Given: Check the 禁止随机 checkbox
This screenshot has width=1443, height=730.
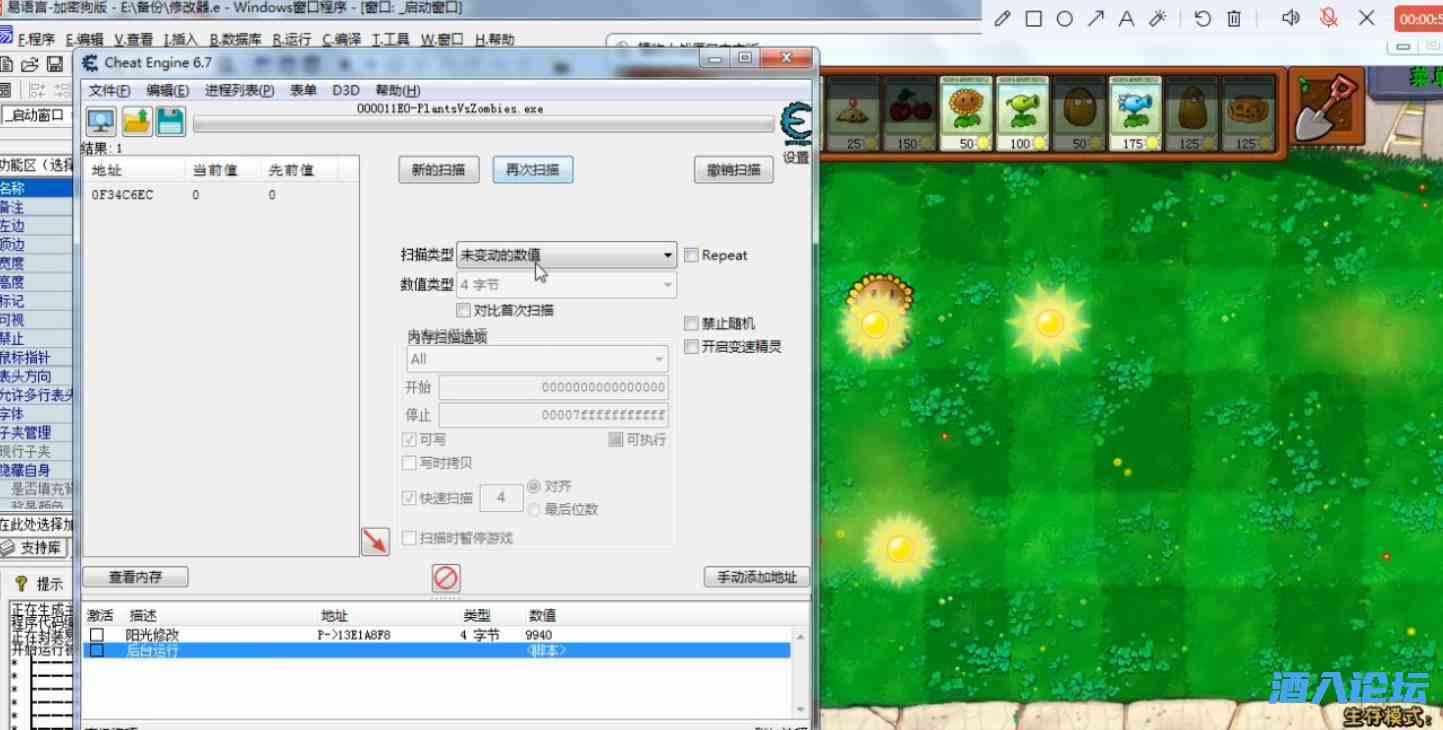Looking at the screenshot, I should 692,324.
